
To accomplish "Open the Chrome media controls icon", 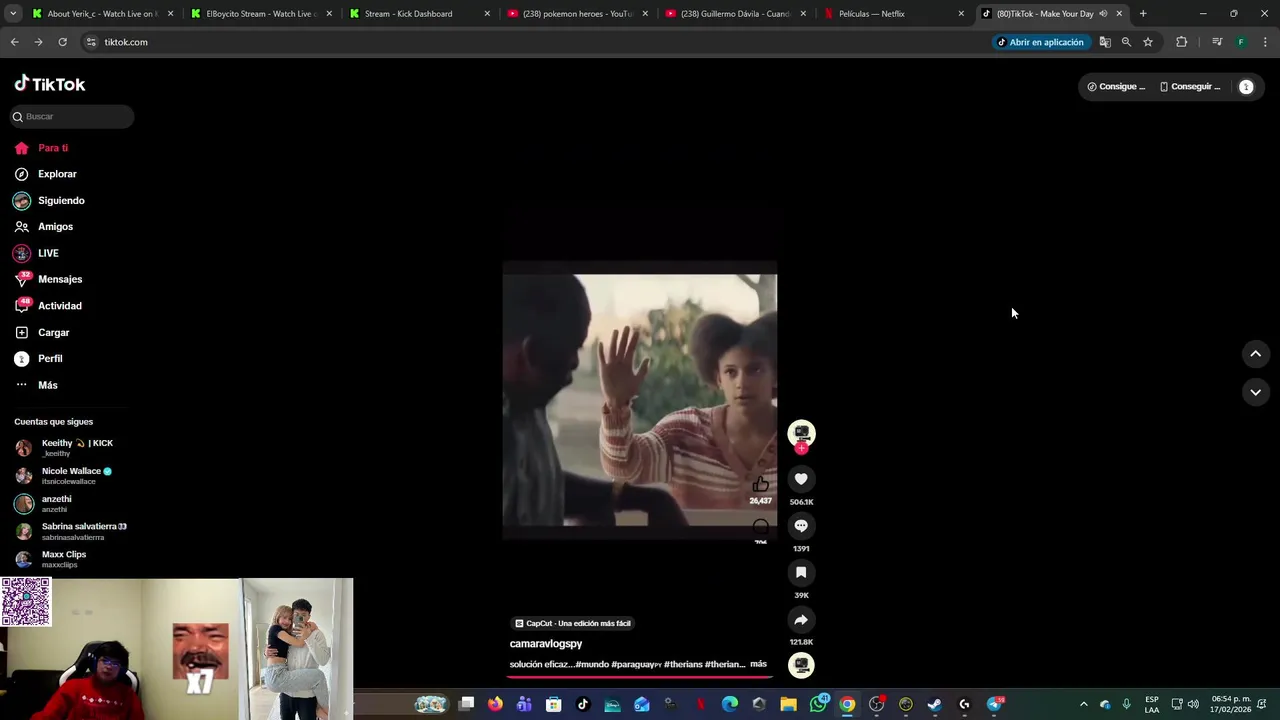I will point(1217,42).
